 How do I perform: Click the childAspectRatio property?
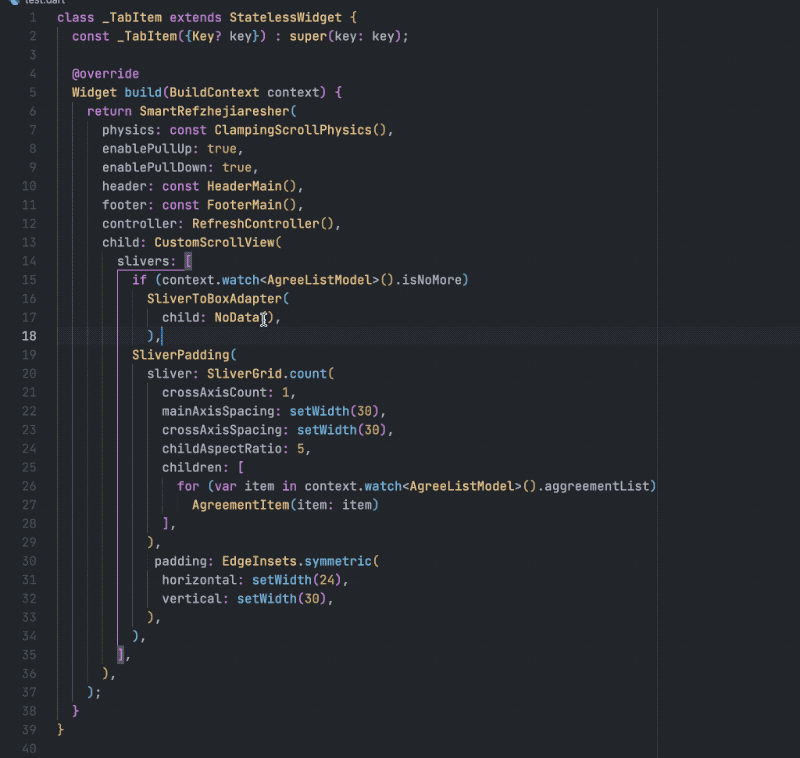pyautogui.click(x=222, y=449)
